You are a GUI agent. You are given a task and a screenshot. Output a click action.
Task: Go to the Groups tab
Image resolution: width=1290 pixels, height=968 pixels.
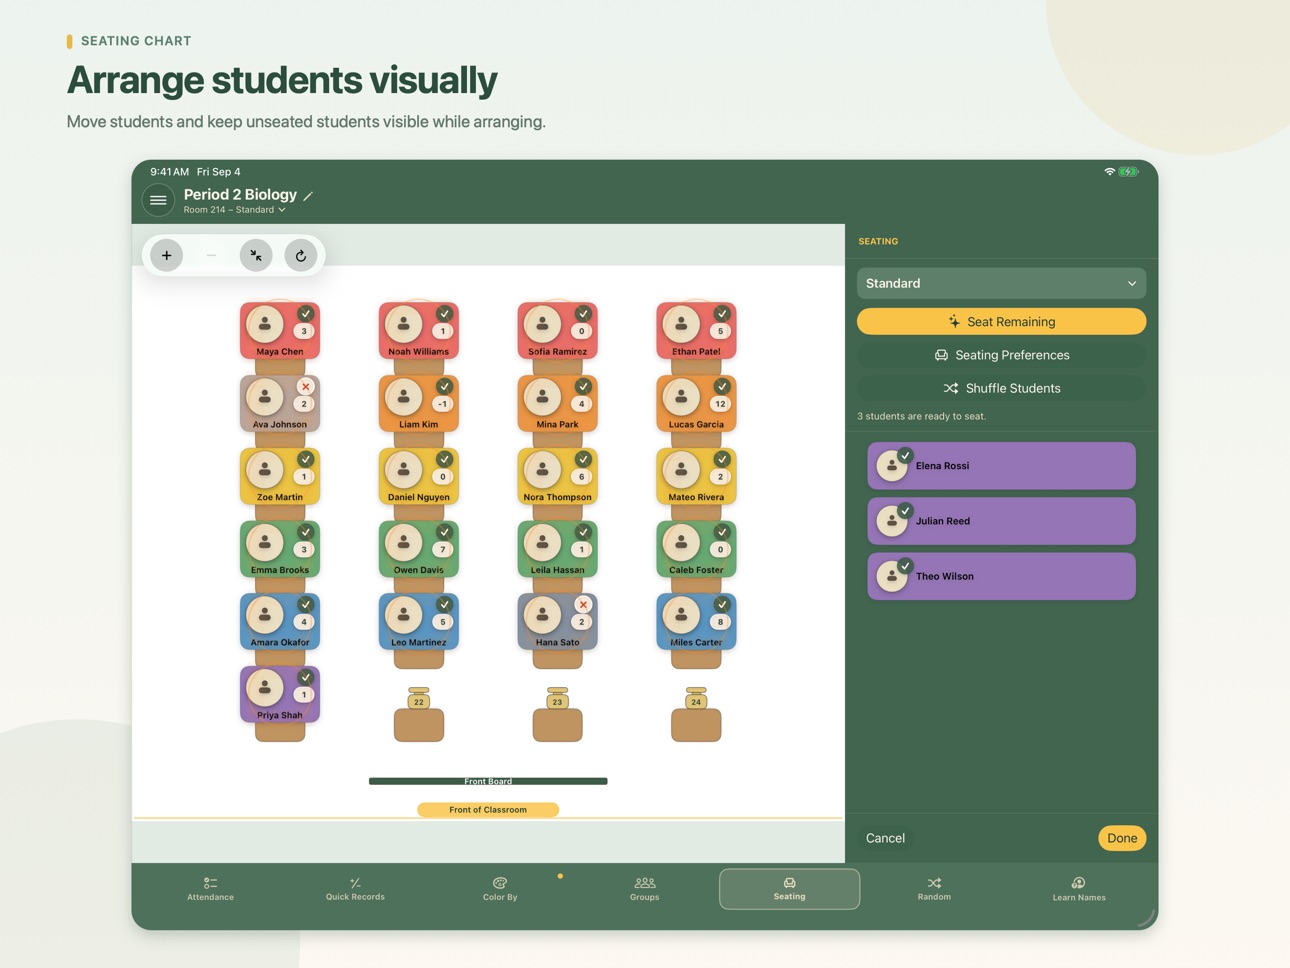645,889
